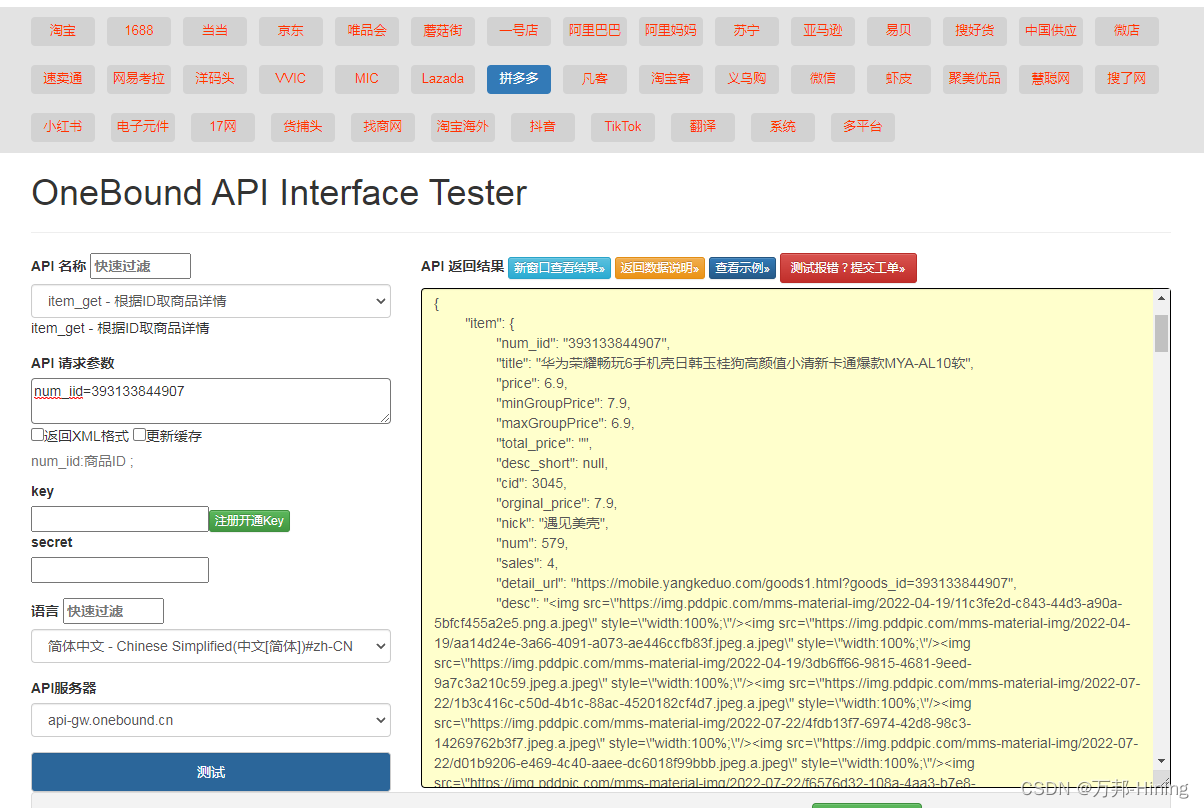
Task: Submit a ticket via 测试报错?提交工单
Action: point(848,268)
